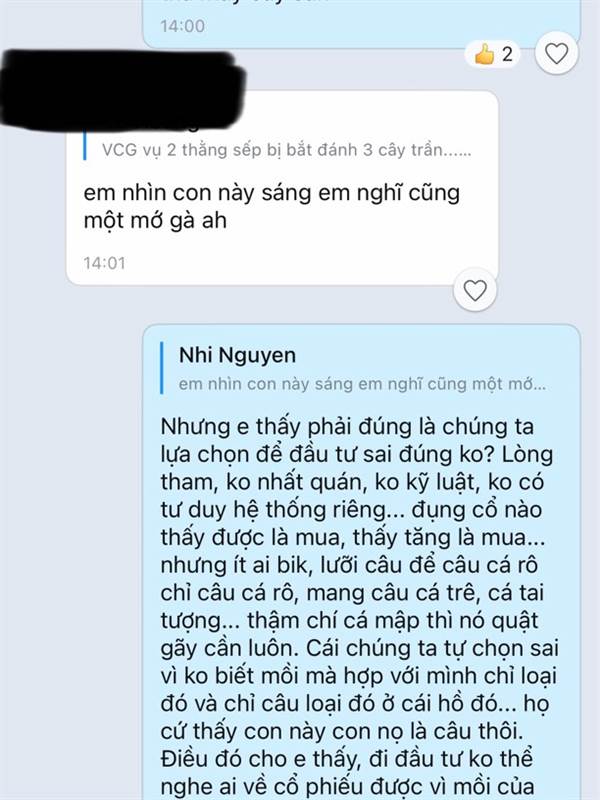Tap the heart icon under the 14:01 message

475,290
